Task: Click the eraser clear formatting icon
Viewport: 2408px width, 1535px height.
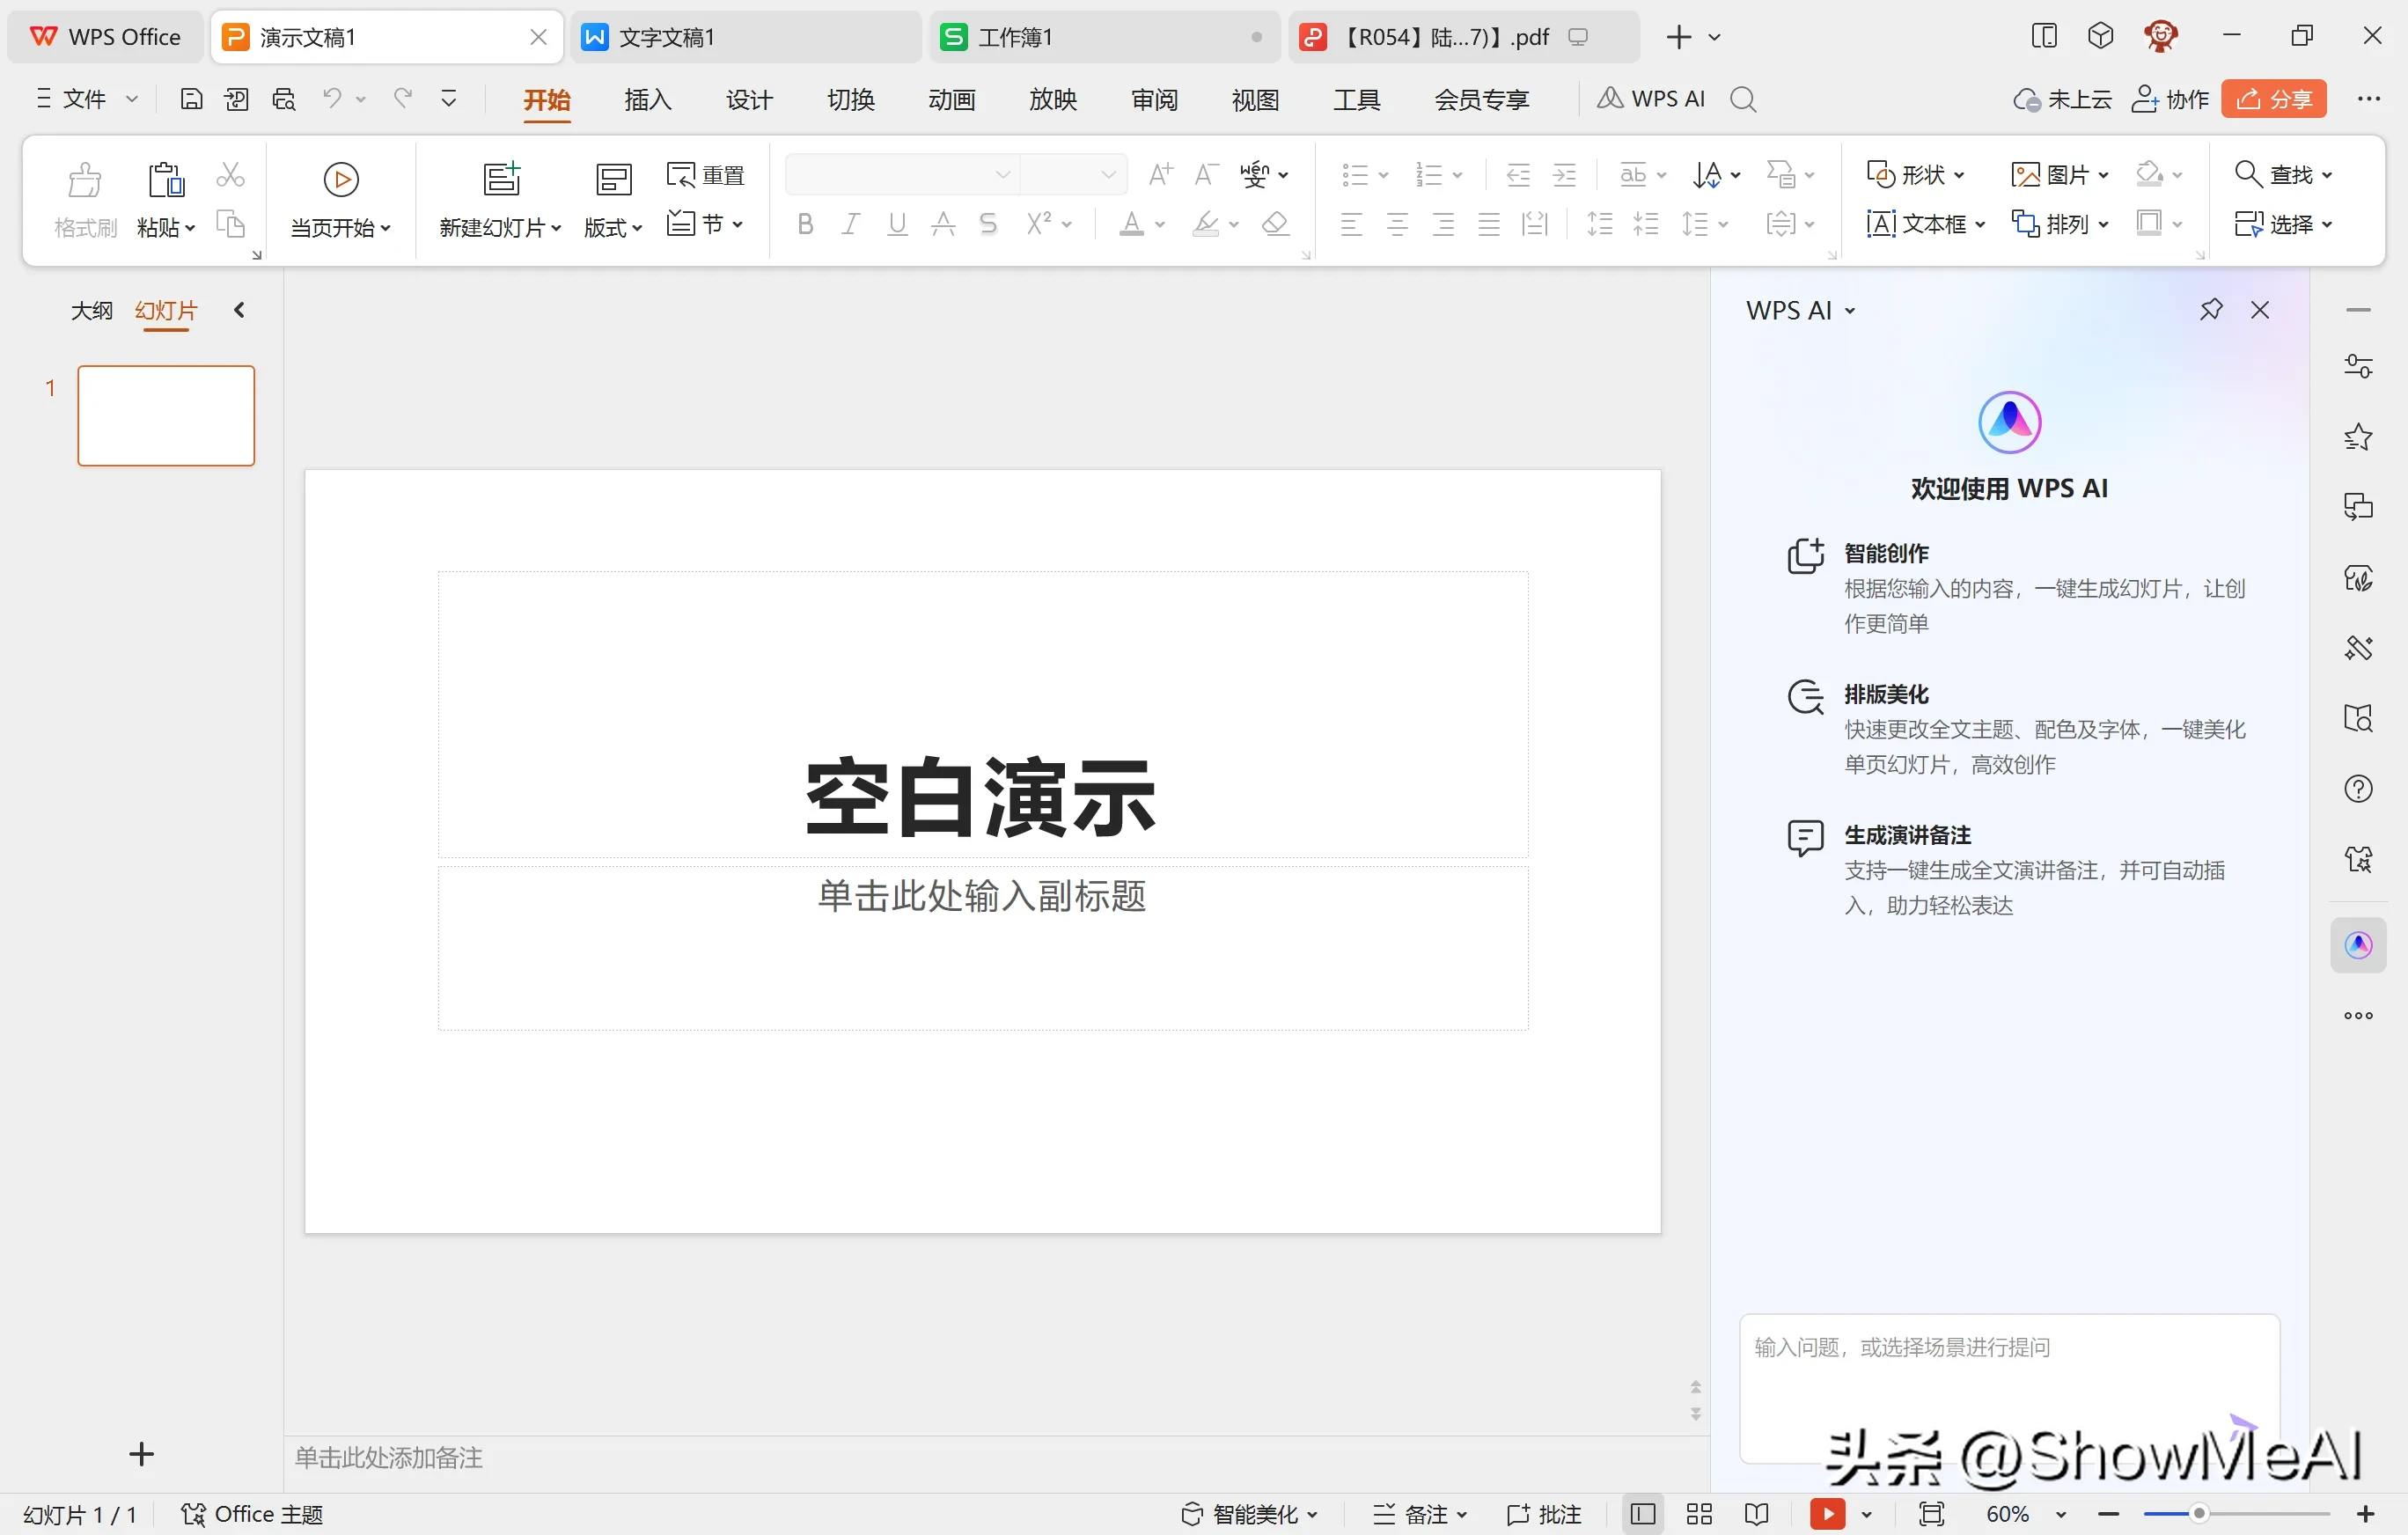Action: coord(1275,224)
